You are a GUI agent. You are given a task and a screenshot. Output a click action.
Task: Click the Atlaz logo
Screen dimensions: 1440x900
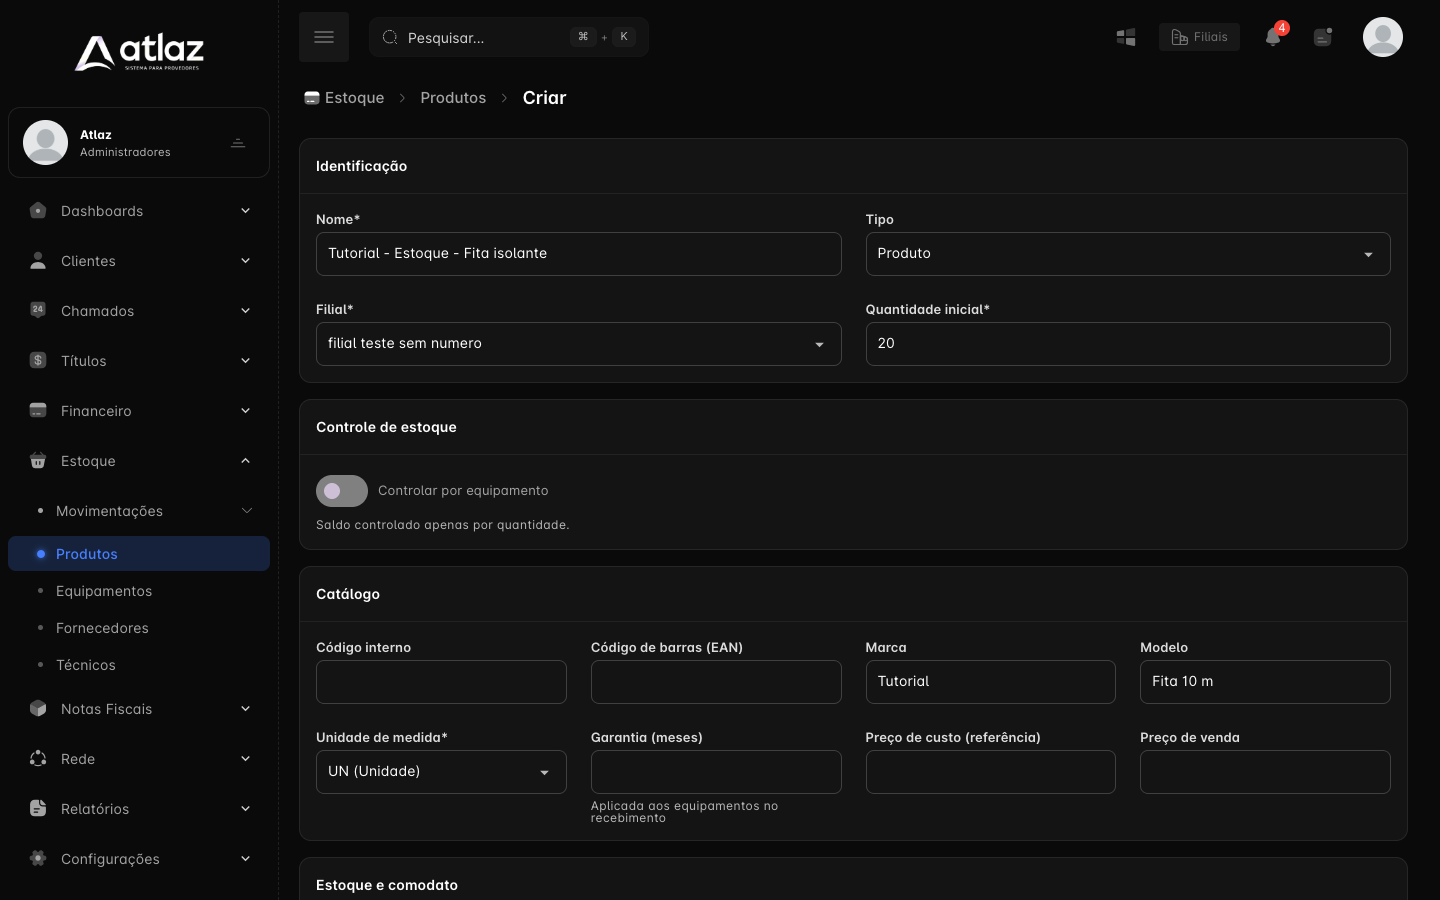click(139, 52)
